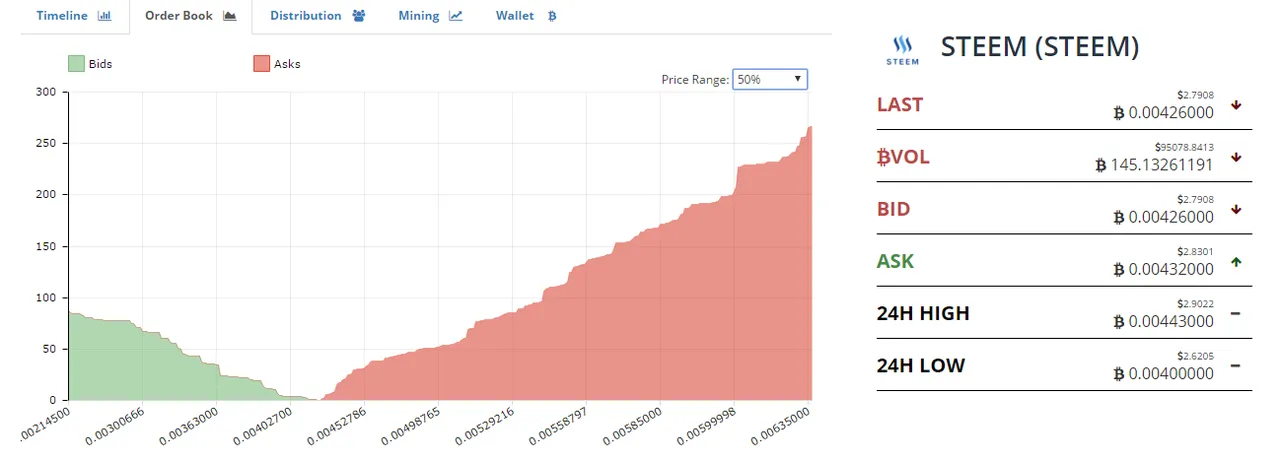Viewport: 1280px width, 460px height.
Task: Click bitcoin symbol next to 0.00400000
Action: [x=1119, y=373]
